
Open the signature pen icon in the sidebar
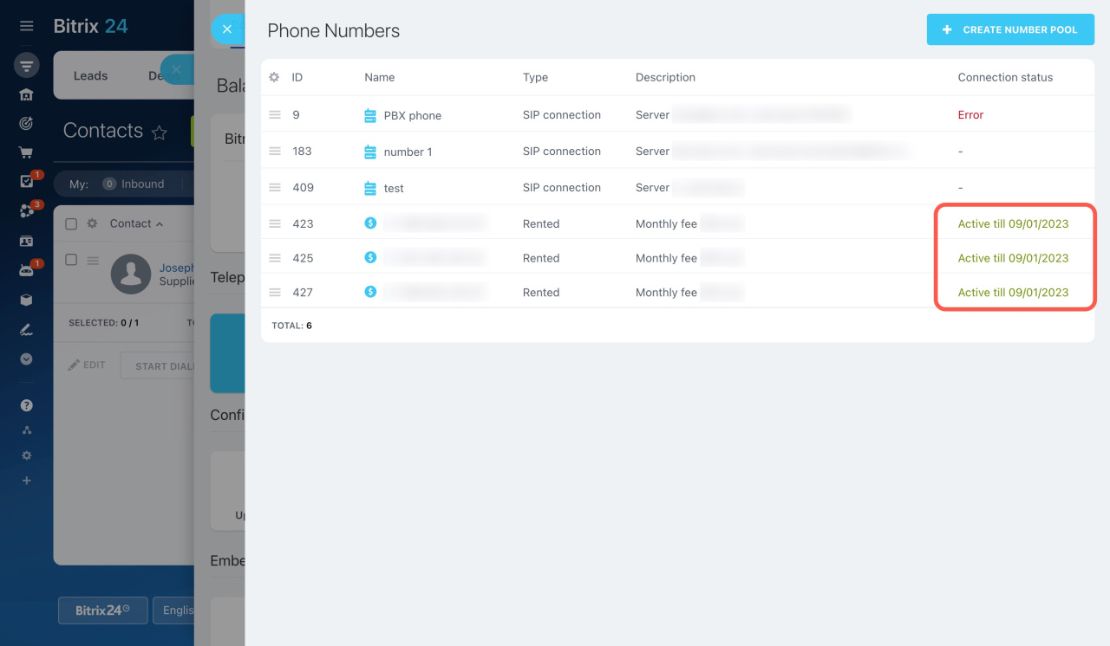click(x=26, y=330)
